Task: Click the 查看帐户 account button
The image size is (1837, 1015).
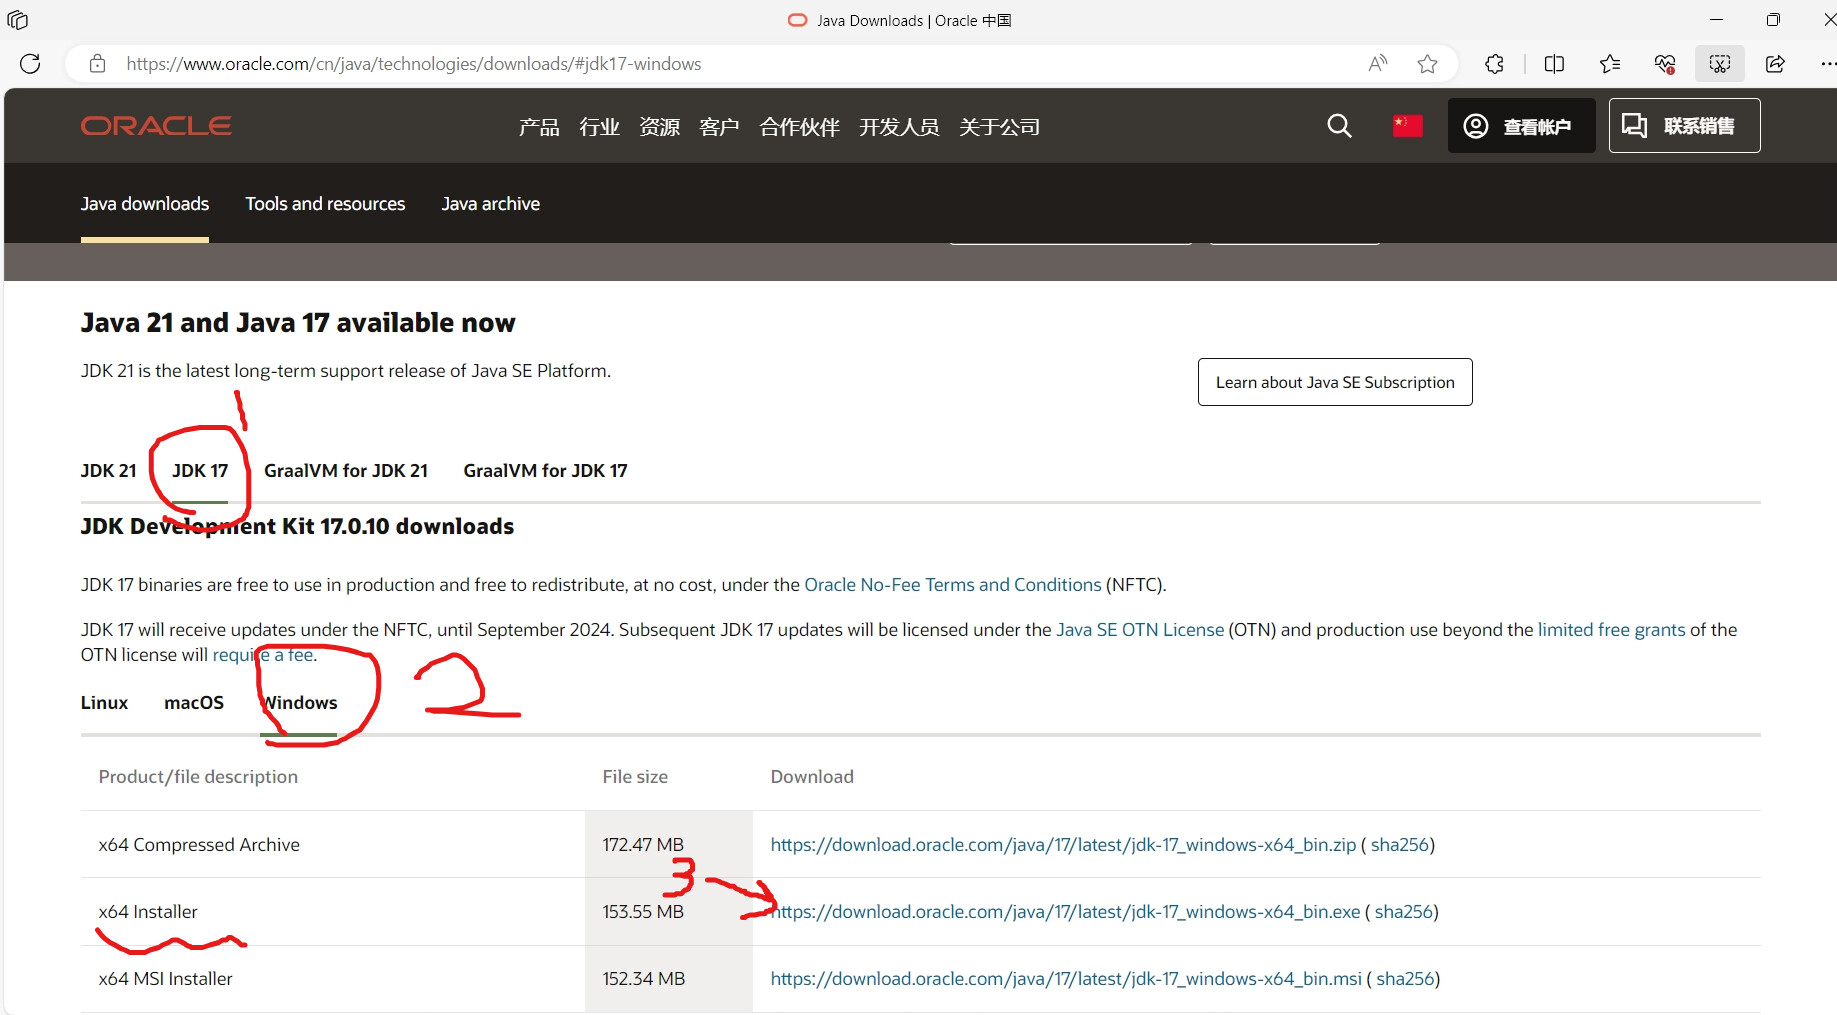Action: 1521,126
